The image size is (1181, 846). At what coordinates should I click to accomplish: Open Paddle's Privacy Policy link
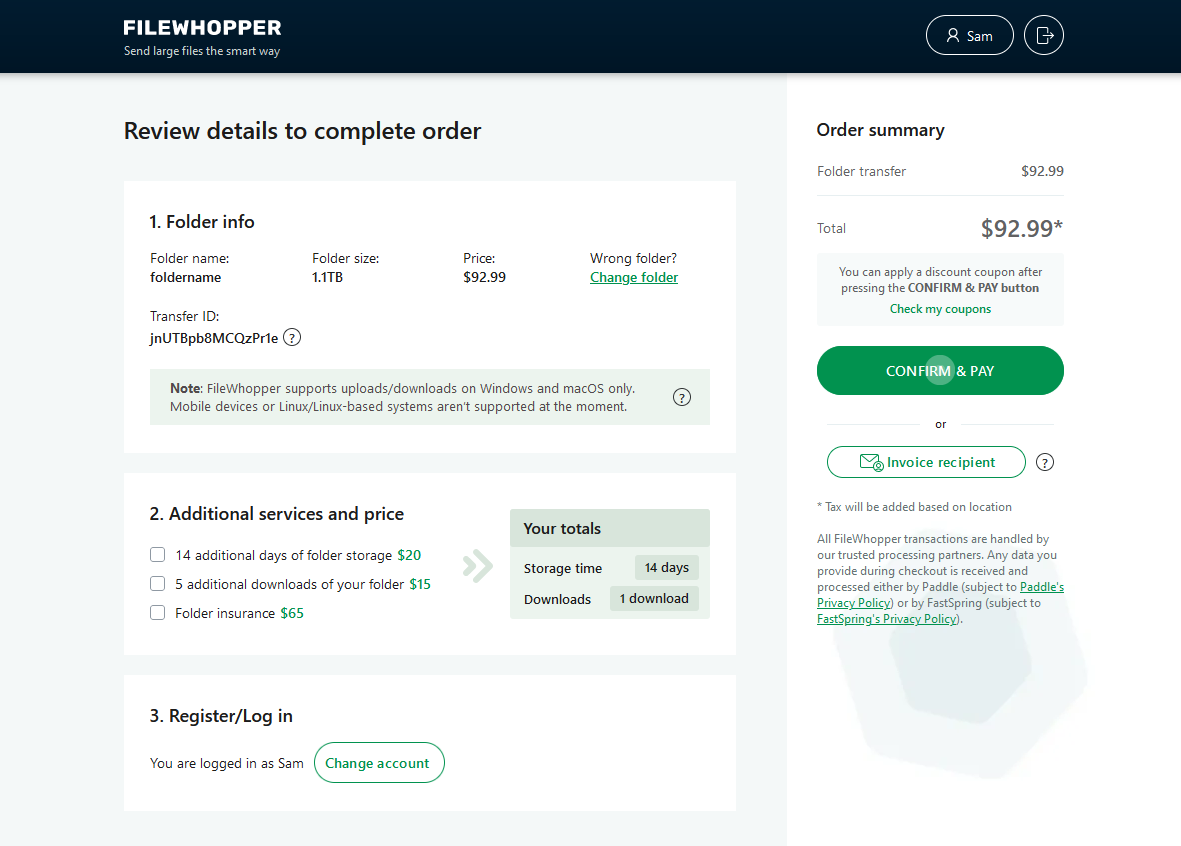(x=940, y=594)
